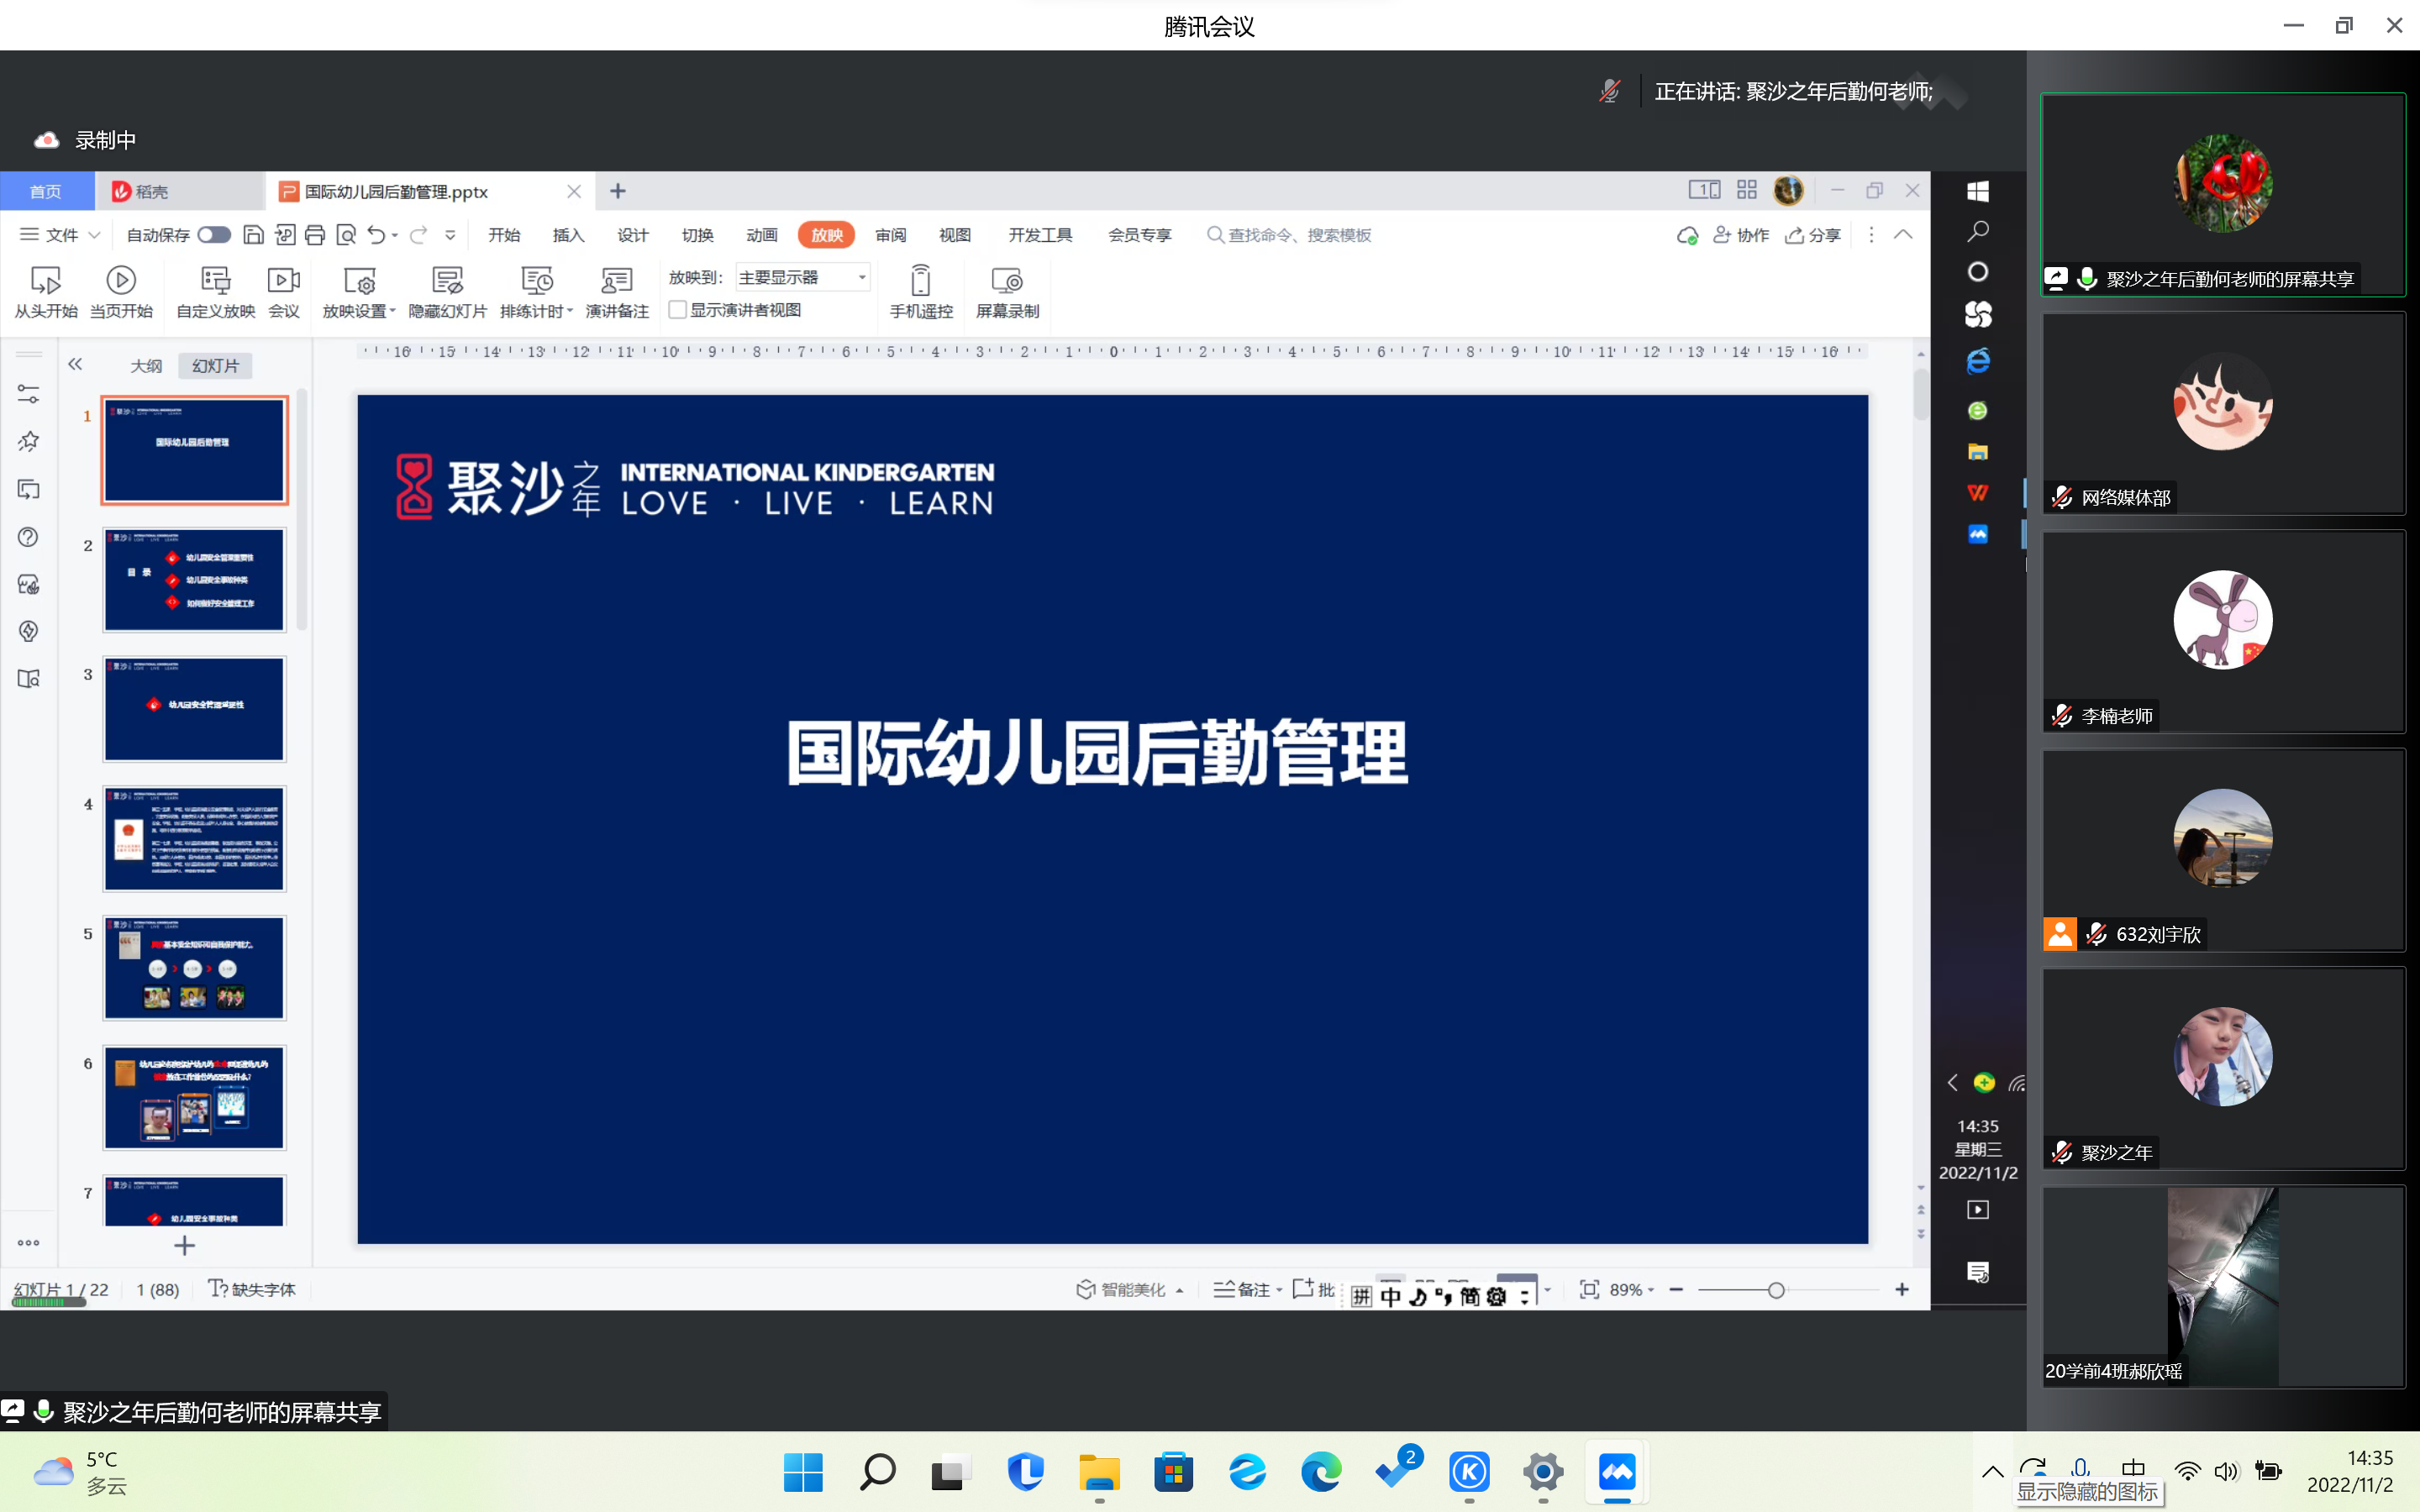The image size is (2420, 1512).
Task: Expand the 主要显示器 display dropdown
Action: 862,277
